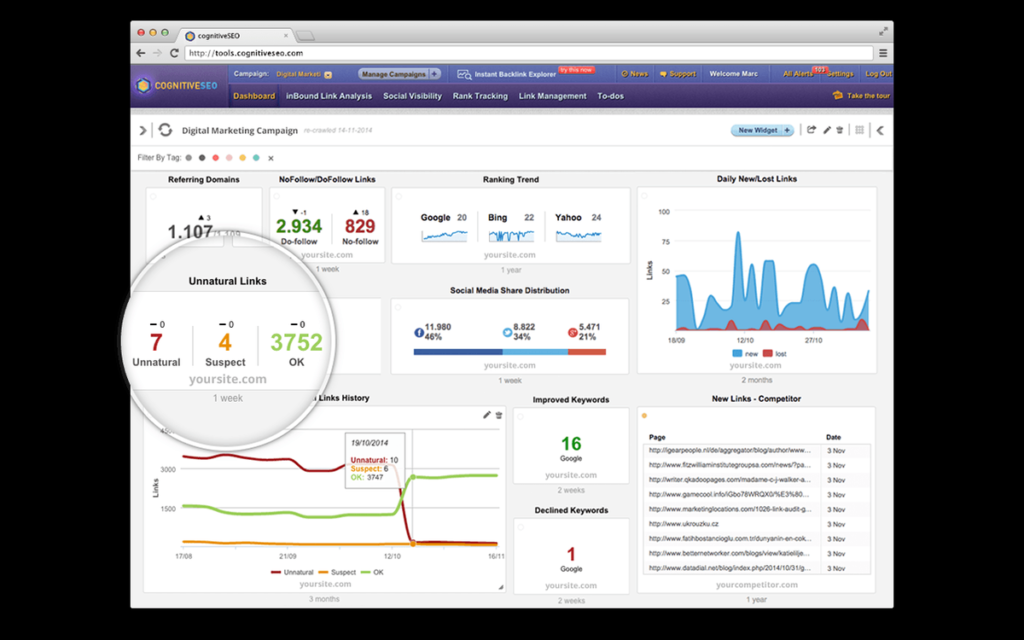Filter by the teal tag color
This screenshot has width=1024, height=640.
pos(256,158)
